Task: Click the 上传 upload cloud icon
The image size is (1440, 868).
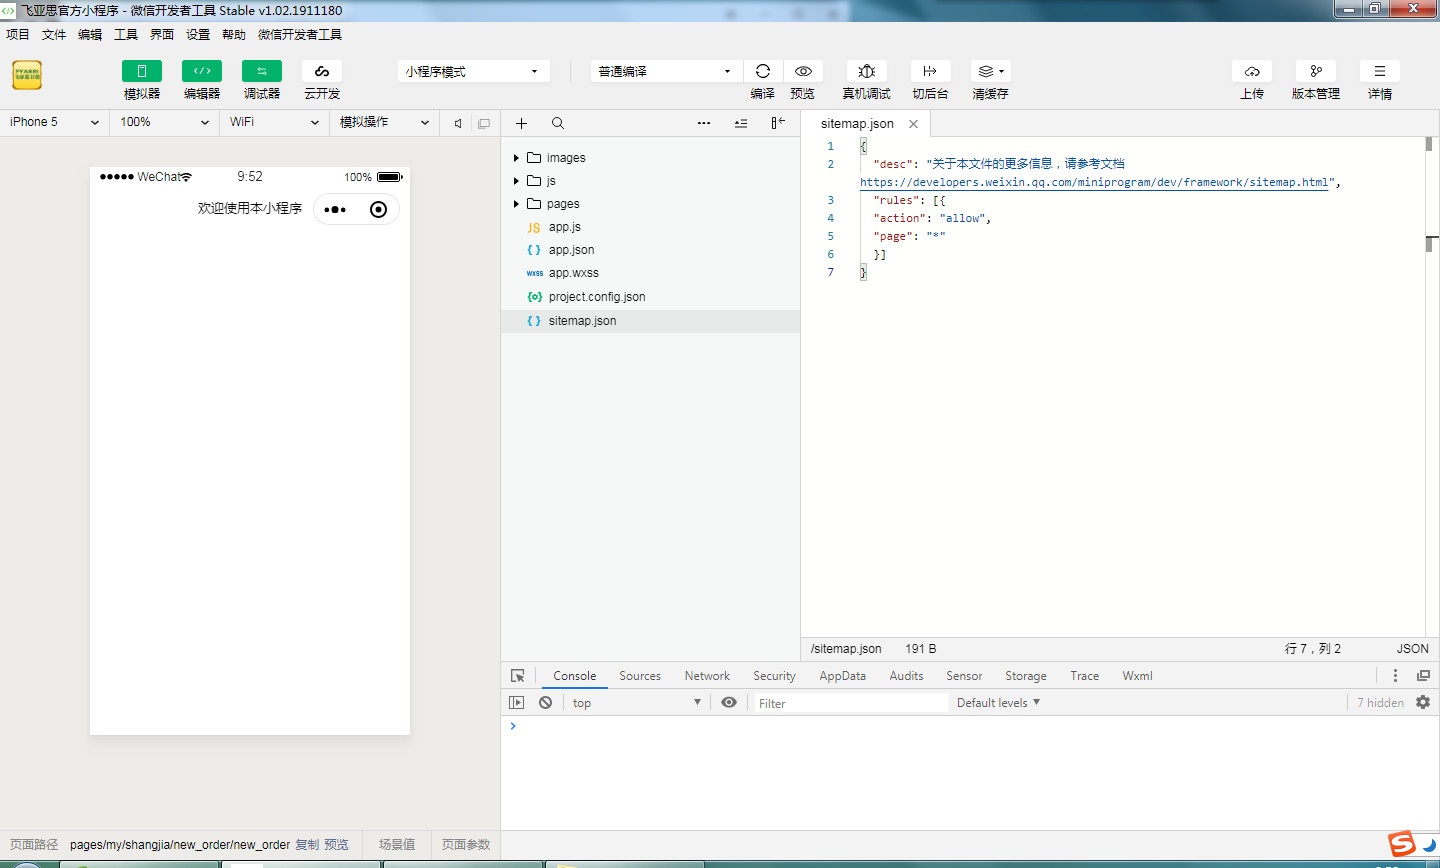Action: tap(1252, 71)
